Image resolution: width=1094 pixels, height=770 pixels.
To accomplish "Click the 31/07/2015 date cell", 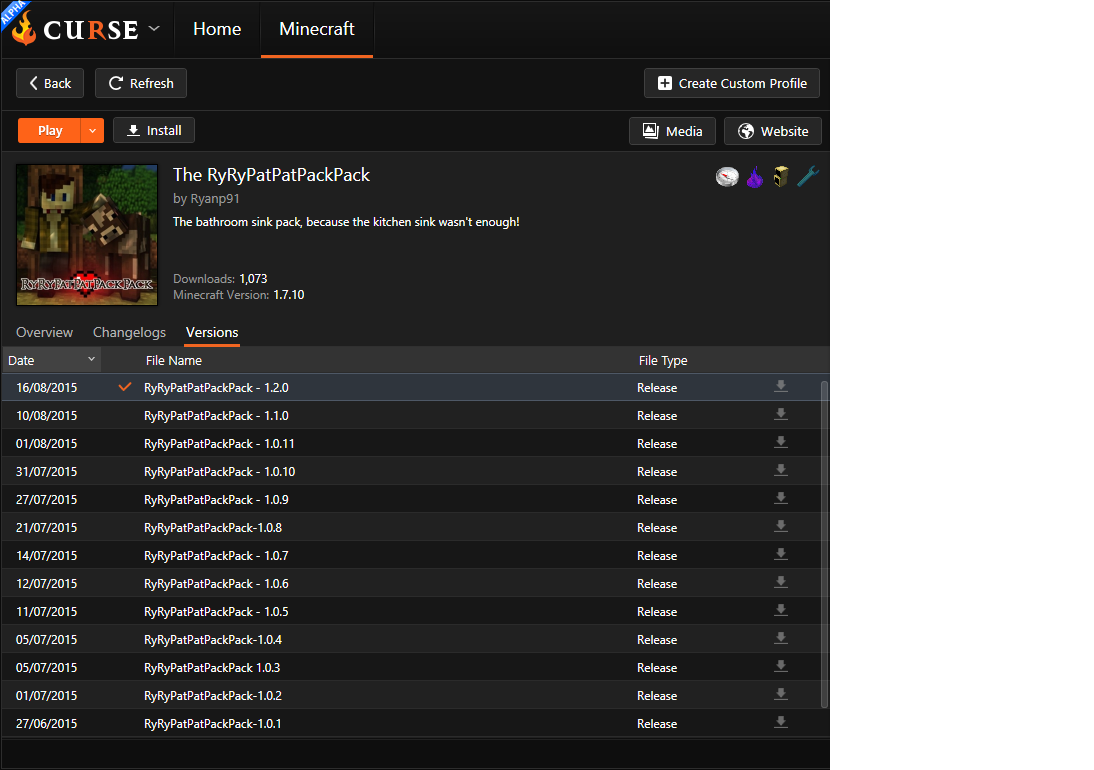I will point(47,471).
